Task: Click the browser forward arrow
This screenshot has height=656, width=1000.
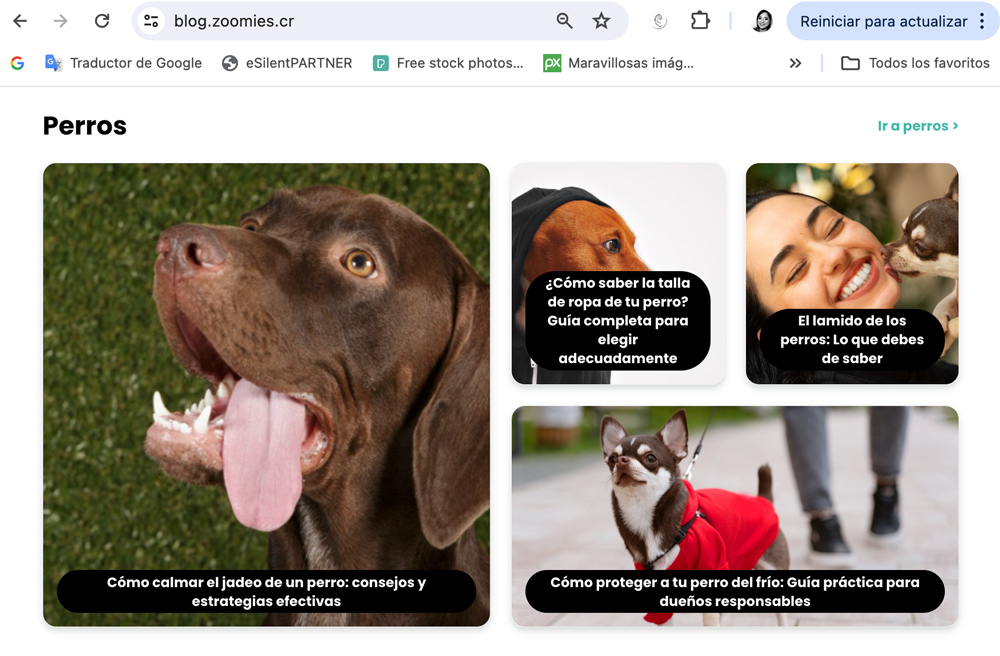Action: pos(61,21)
